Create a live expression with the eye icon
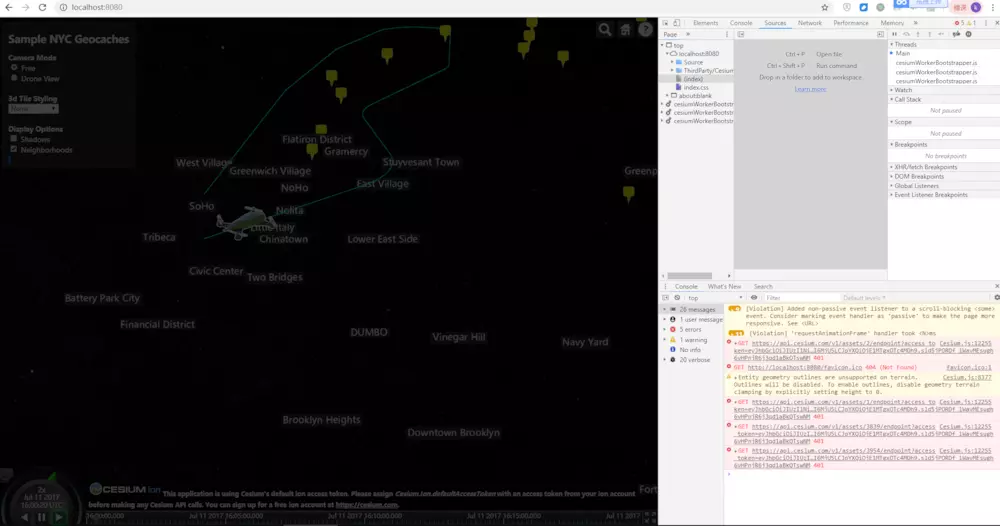Image resolution: width=1000 pixels, height=526 pixels. click(x=754, y=298)
